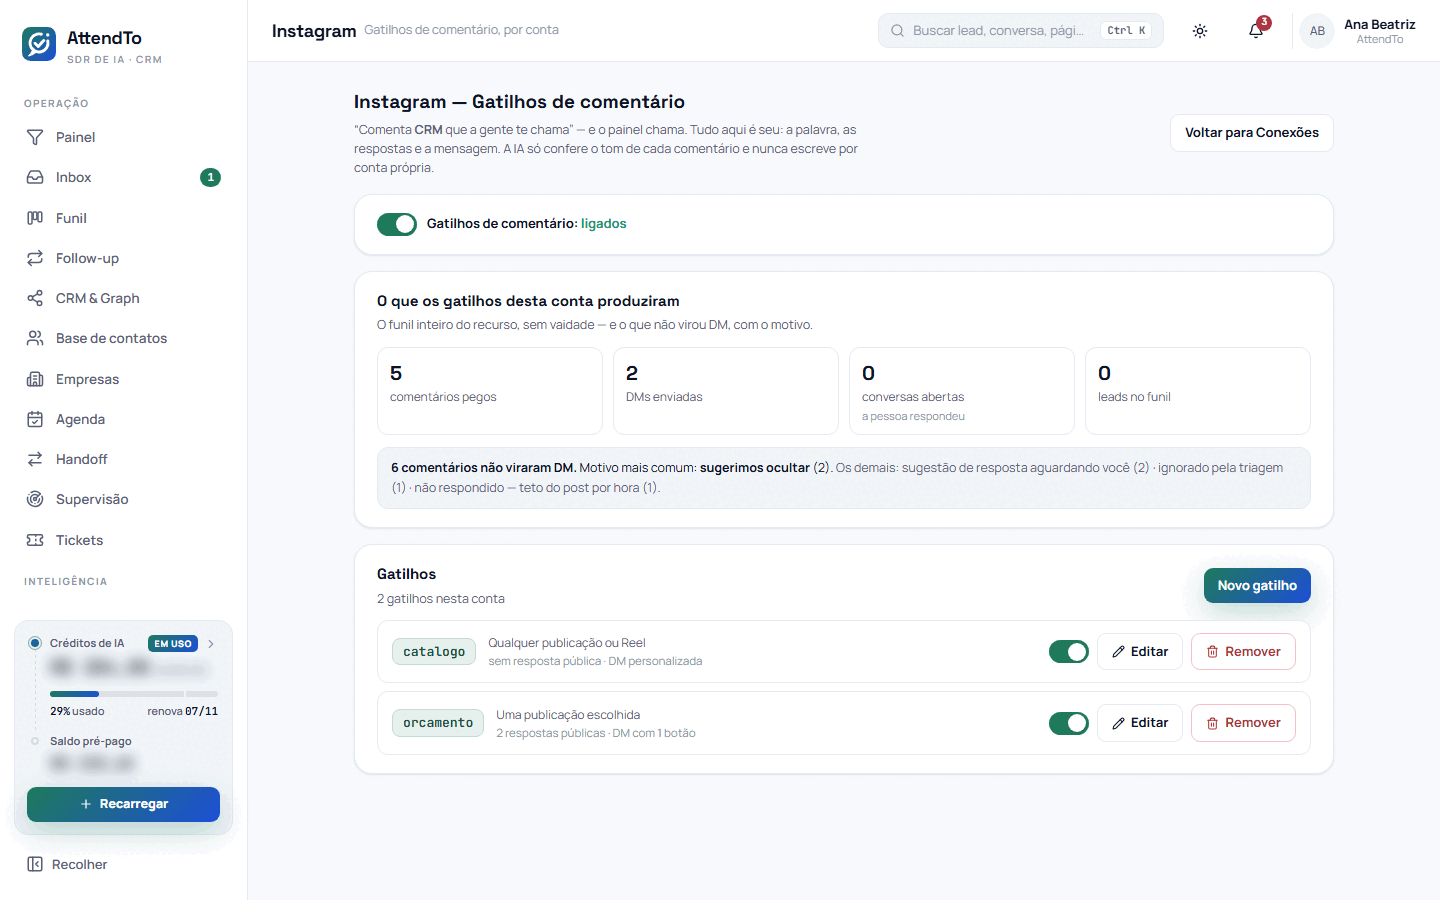Go to Funil page
Image resolution: width=1440 pixels, height=900 pixels.
123,218
